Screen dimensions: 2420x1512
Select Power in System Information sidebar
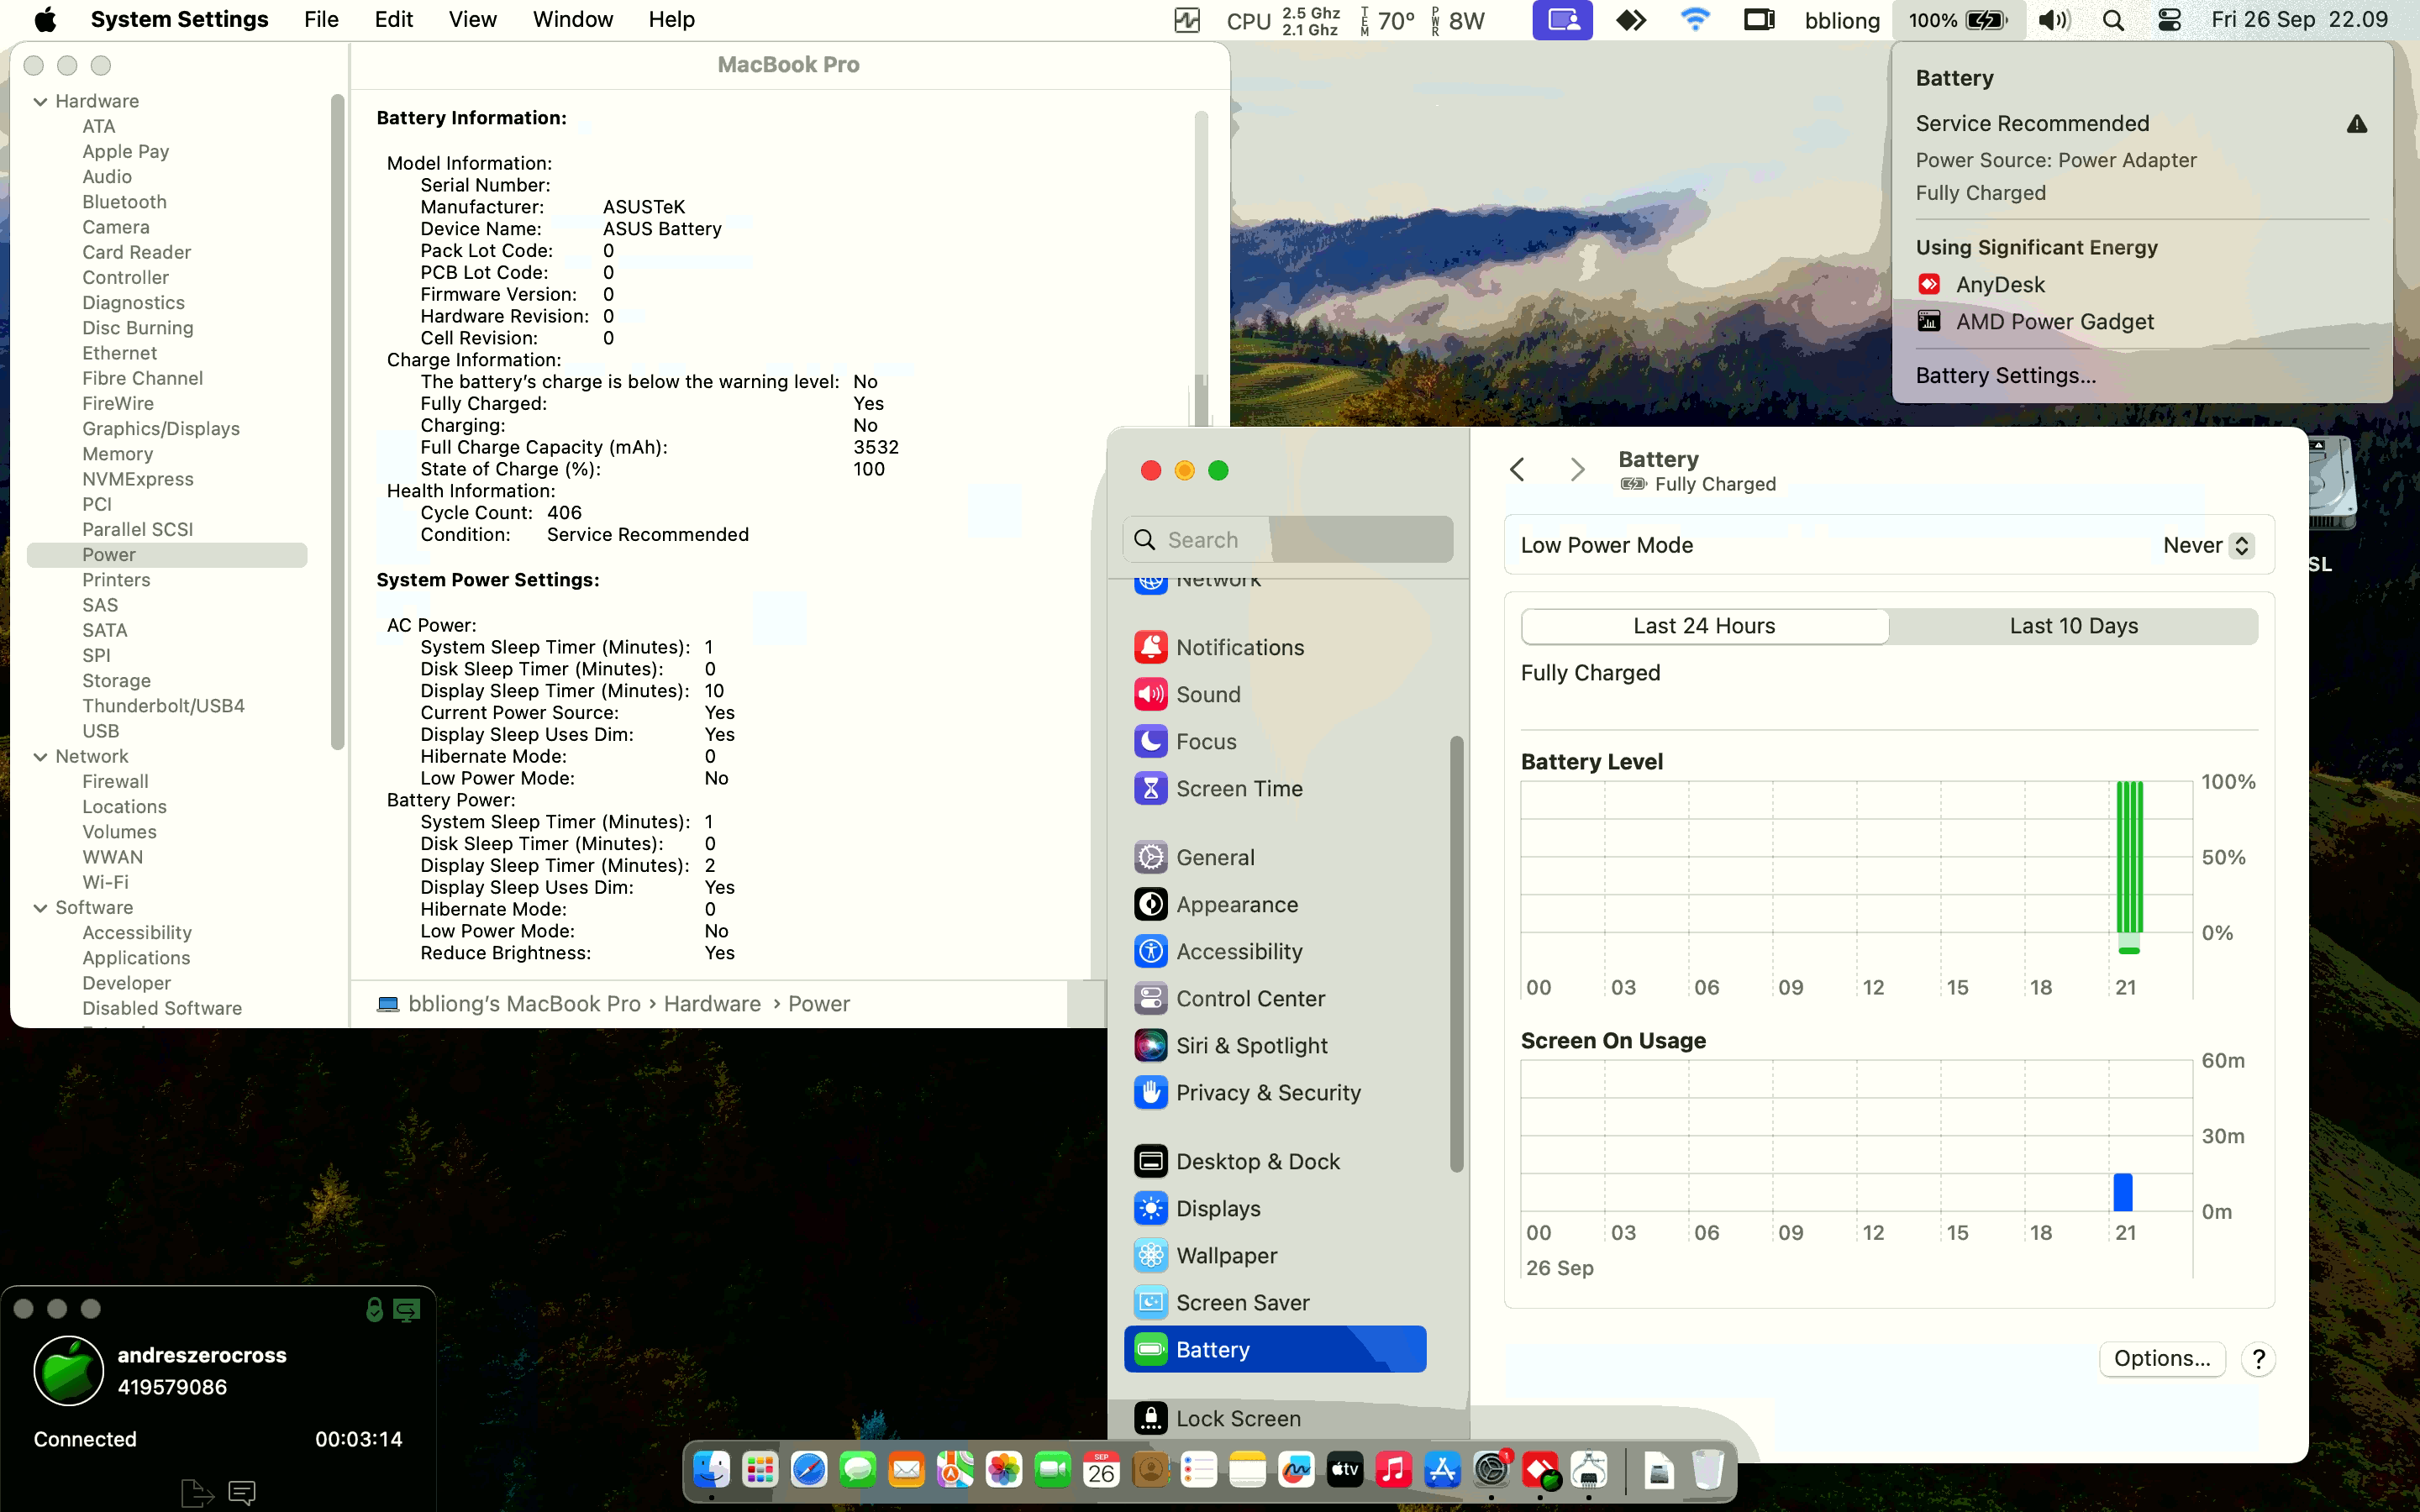pyautogui.click(x=167, y=555)
